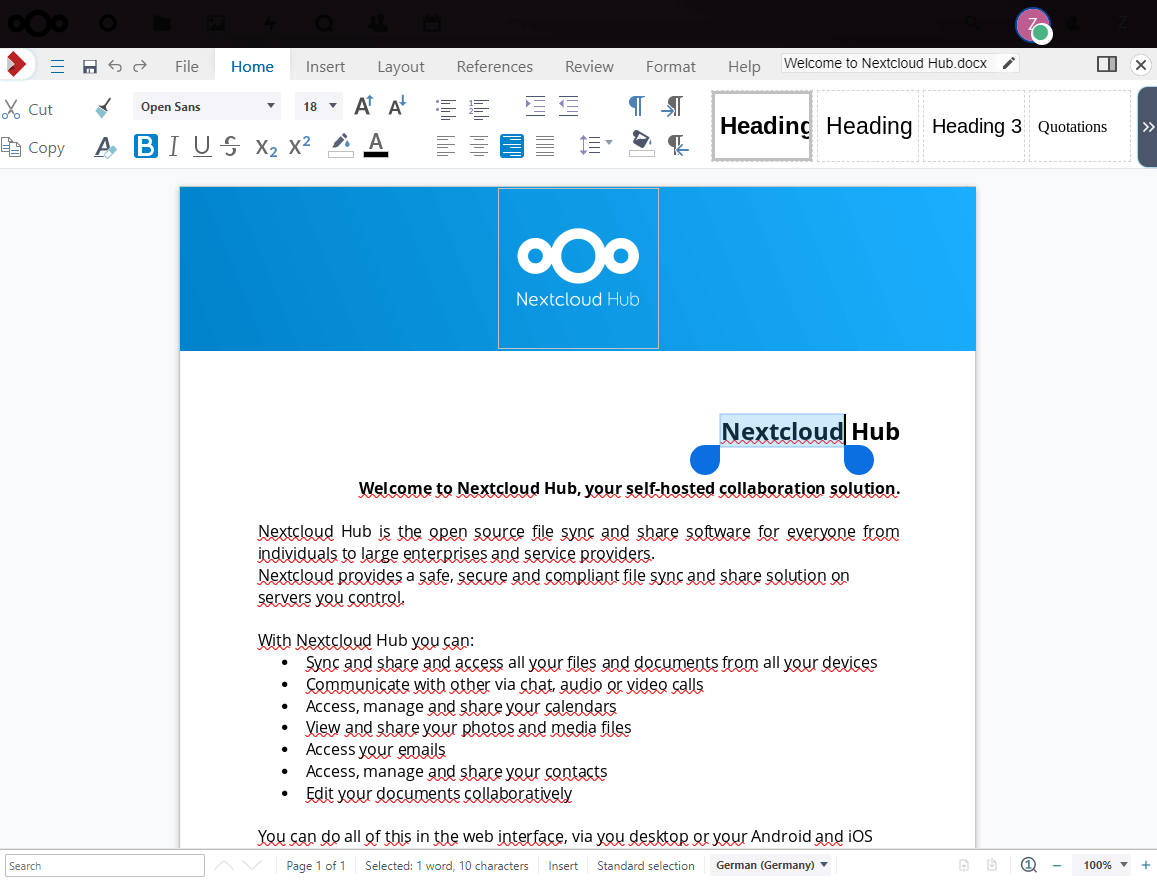This screenshot has width=1157, height=880.
Task: Apply the bold Heading 1 style
Action: pos(762,126)
